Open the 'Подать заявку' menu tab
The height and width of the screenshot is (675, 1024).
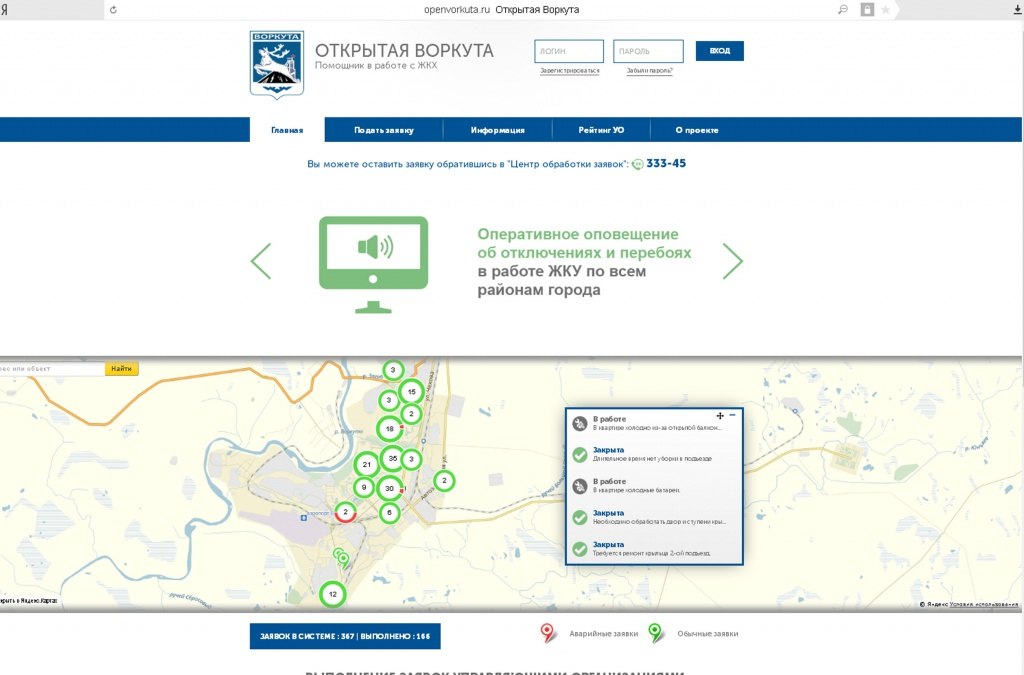tap(383, 130)
